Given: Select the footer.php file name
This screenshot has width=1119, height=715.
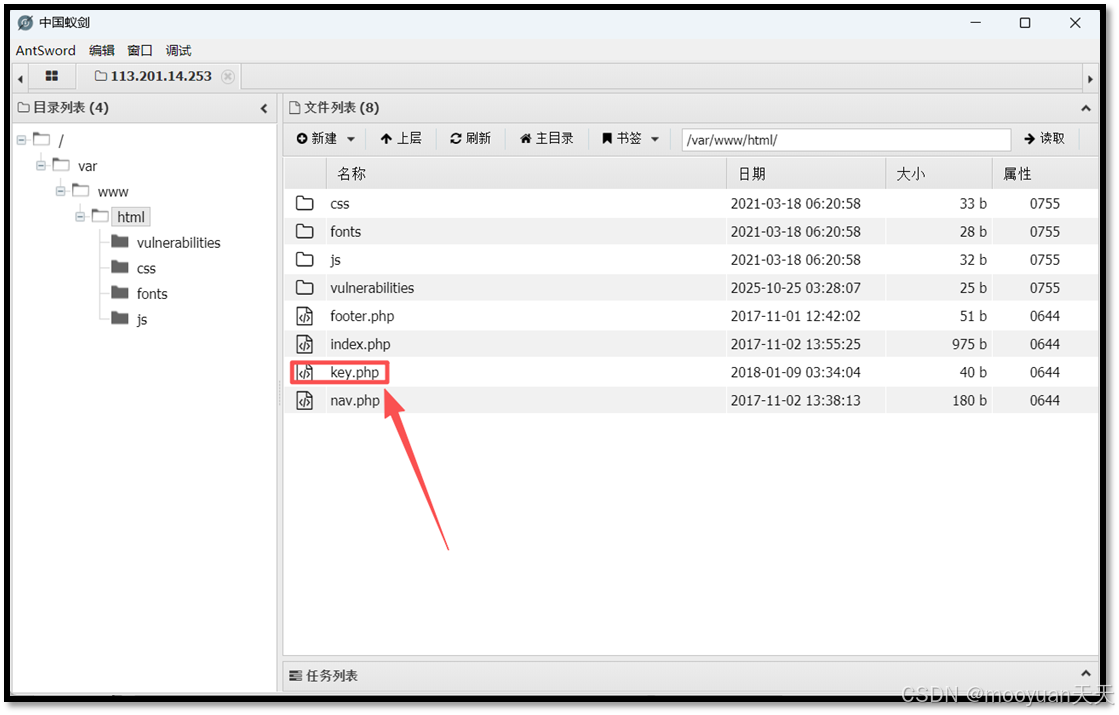Looking at the screenshot, I should (x=362, y=316).
